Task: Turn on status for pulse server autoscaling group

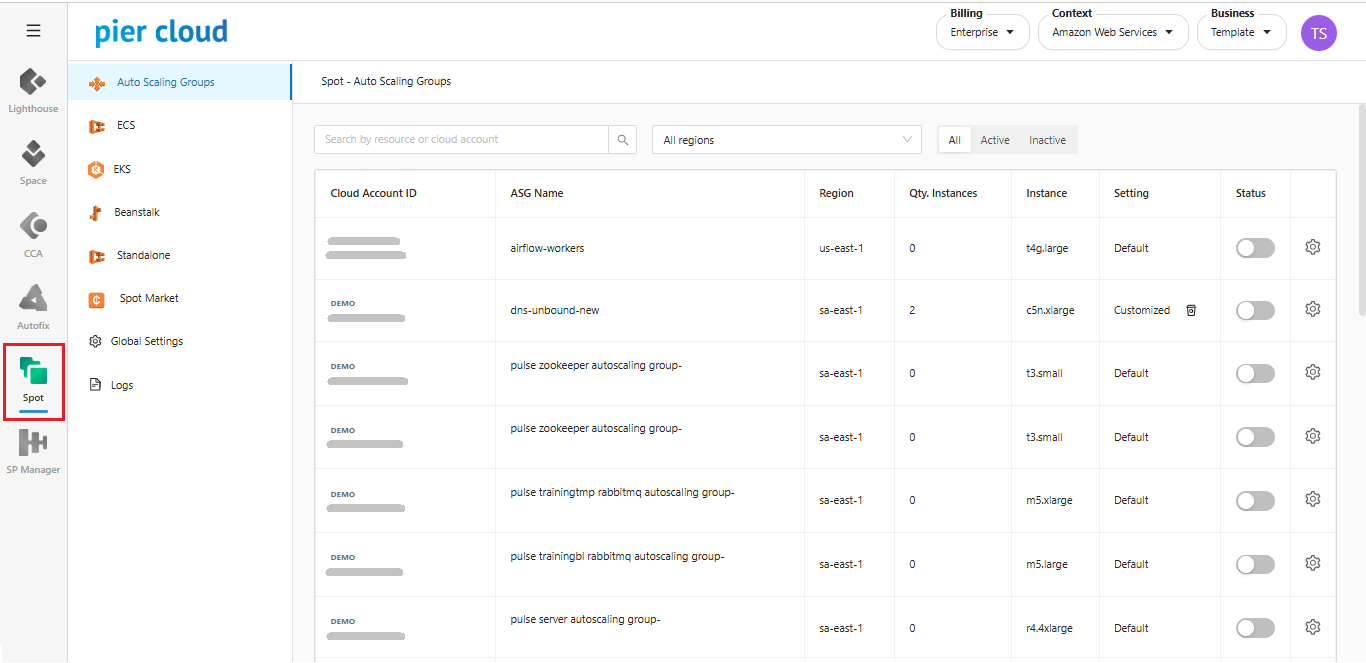Action: [1255, 628]
